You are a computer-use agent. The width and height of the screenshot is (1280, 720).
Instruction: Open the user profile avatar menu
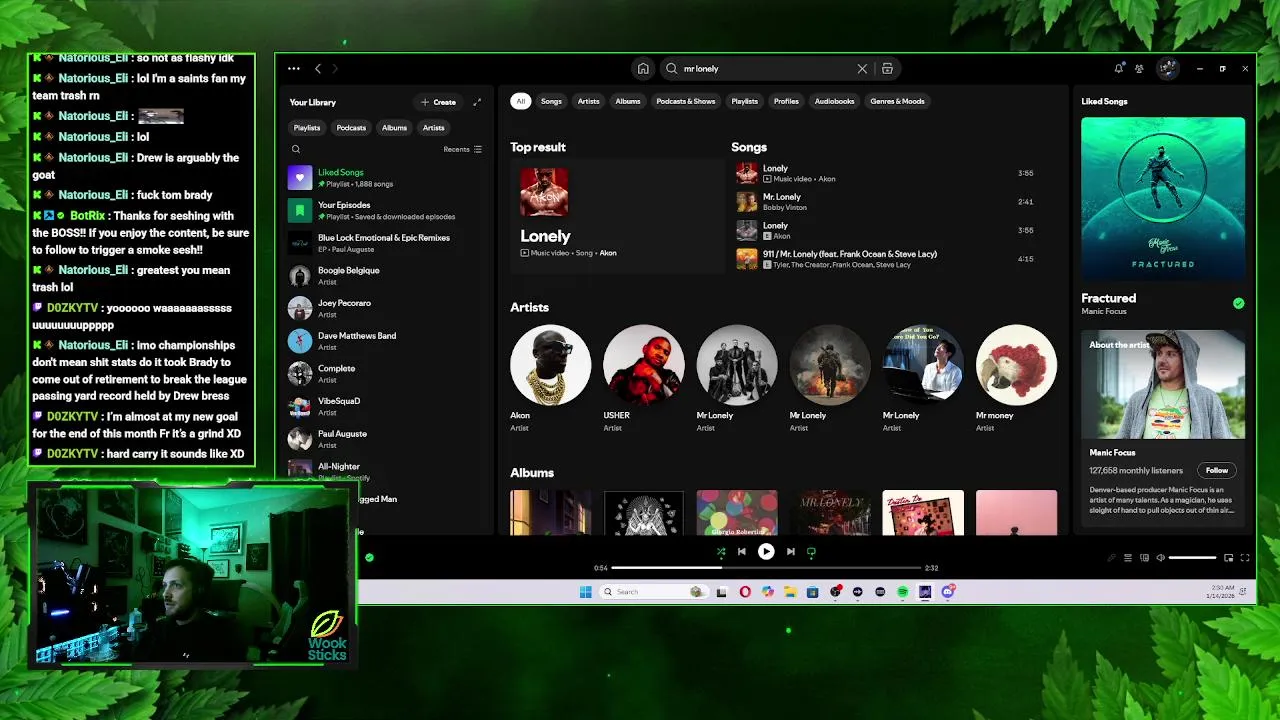(1167, 69)
